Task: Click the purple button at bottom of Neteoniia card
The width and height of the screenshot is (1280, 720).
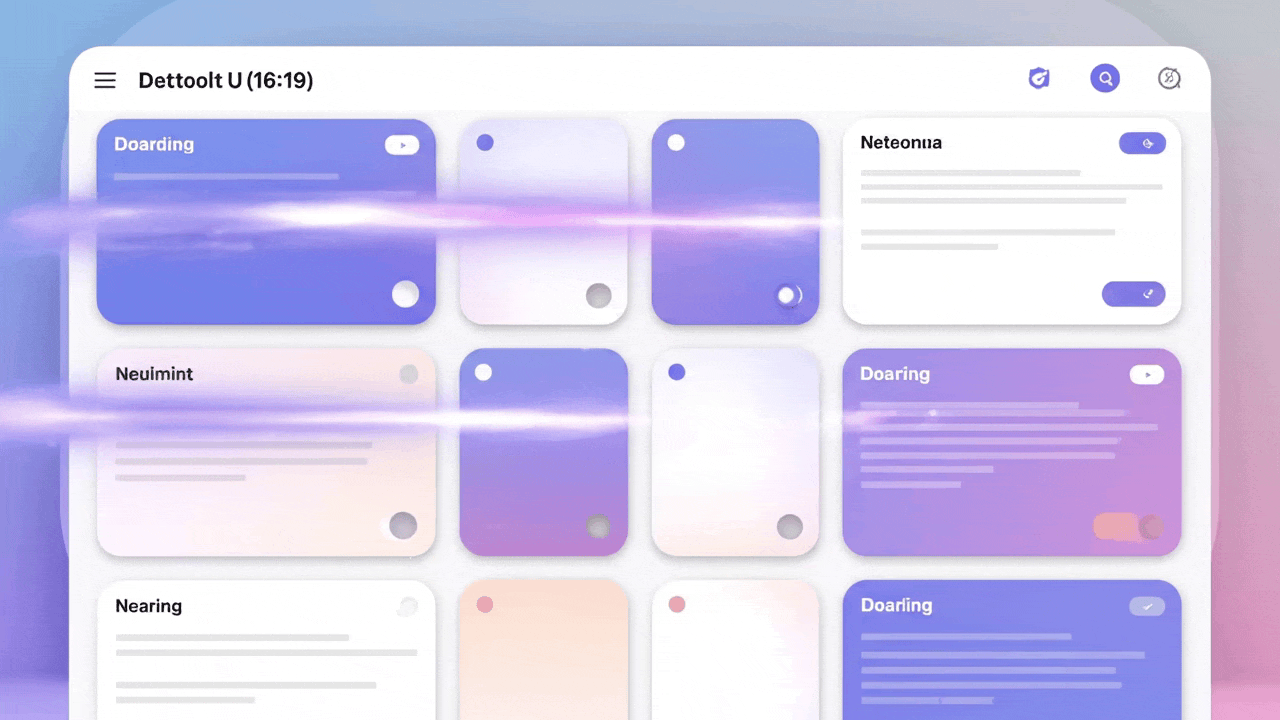Action: (x=1133, y=294)
